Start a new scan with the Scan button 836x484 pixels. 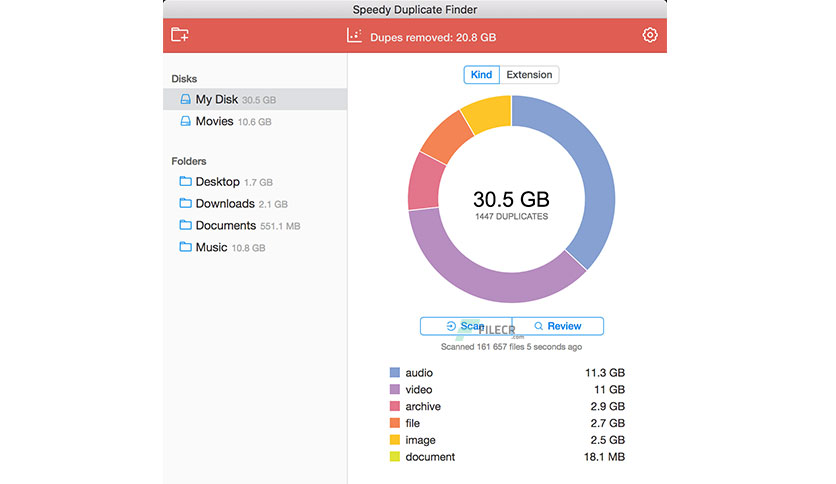point(466,326)
